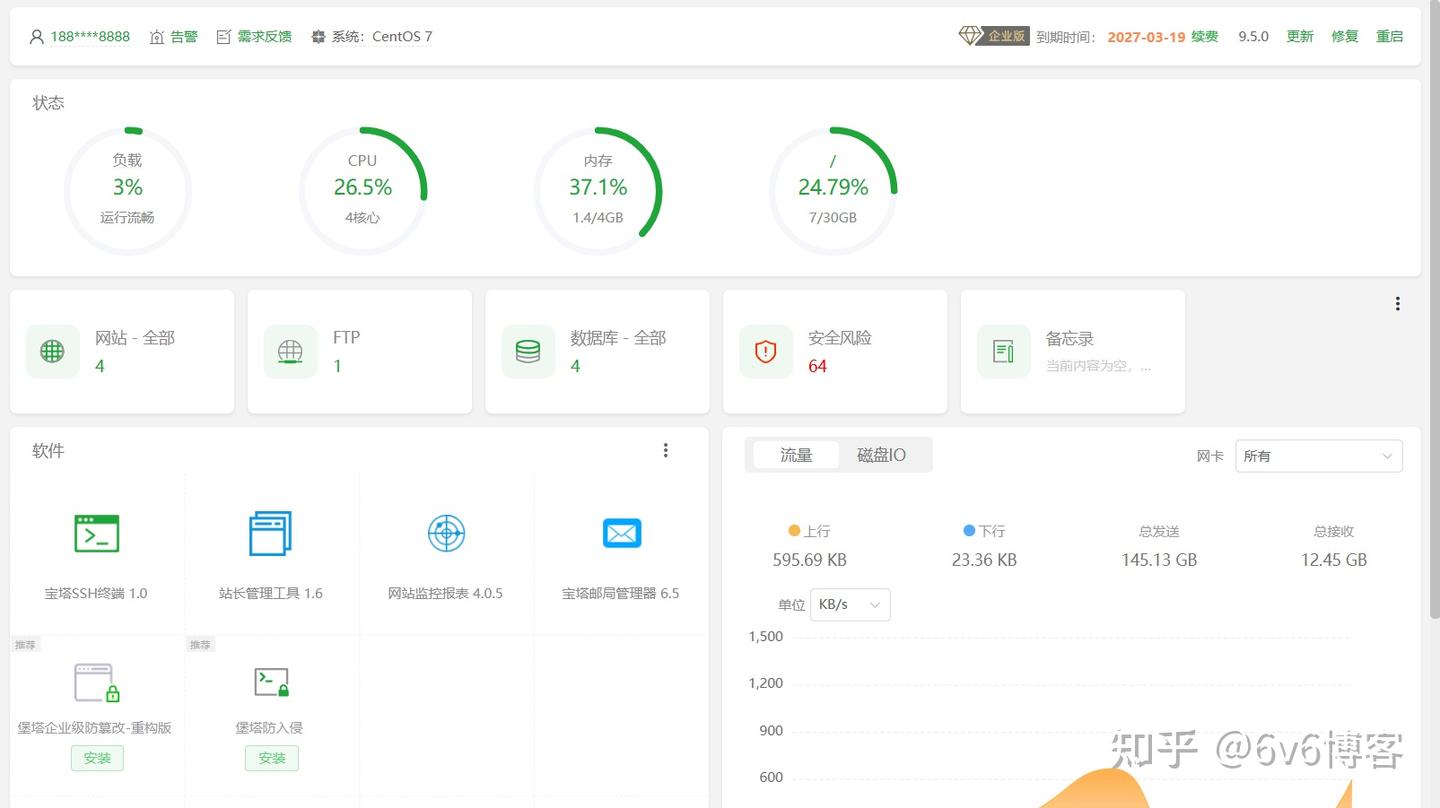Image resolution: width=1440 pixels, height=808 pixels.
Task: Click 系统: CentOS 7 label
Action: tap(382, 37)
